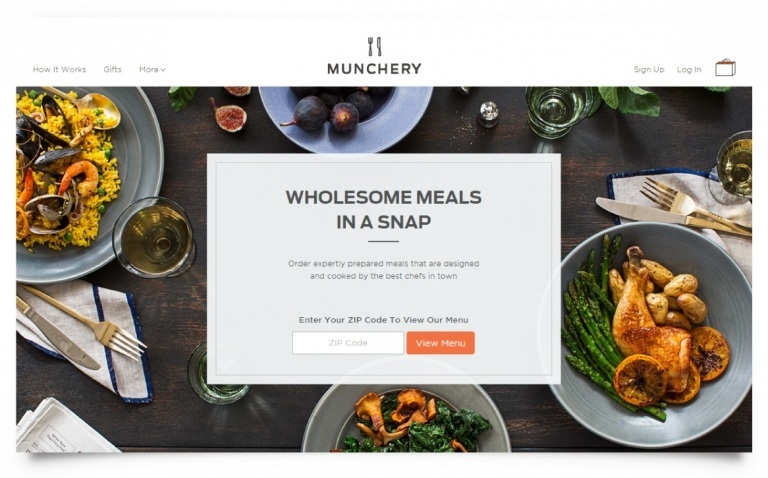Click the MUNCHERY wordmark logo
Image resolution: width=768 pixels, height=478 pixels.
pyautogui.click(x=375, y=69)
